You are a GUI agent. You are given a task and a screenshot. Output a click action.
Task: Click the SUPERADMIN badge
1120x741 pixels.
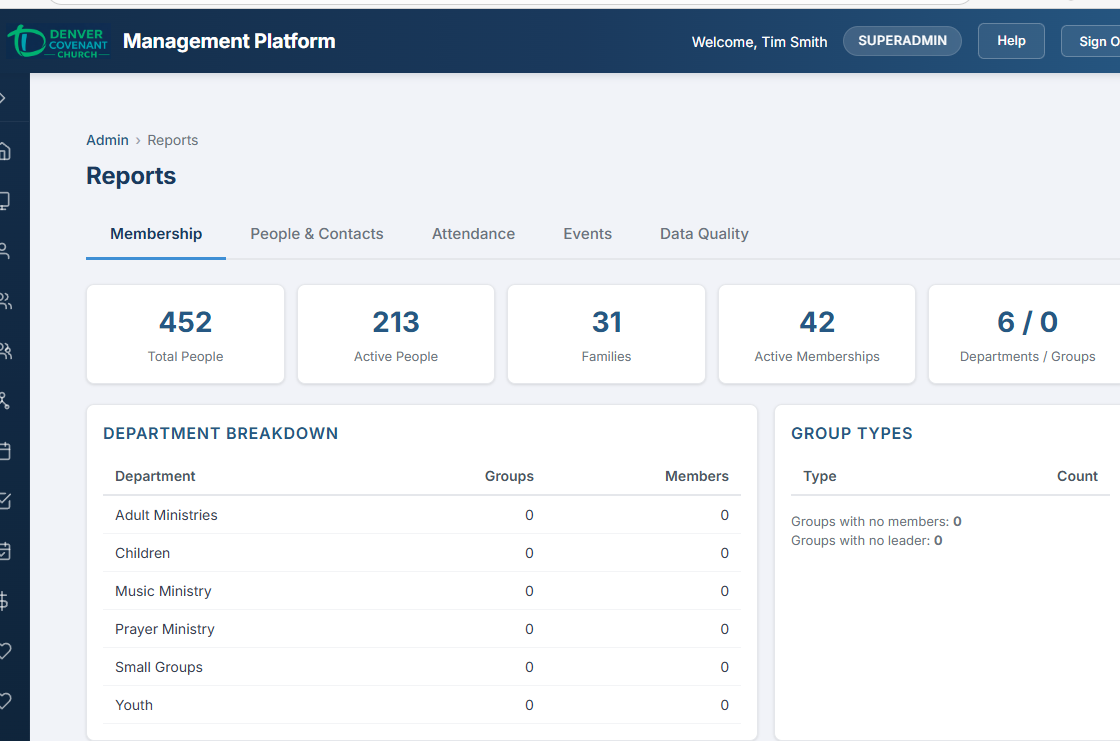902,41
